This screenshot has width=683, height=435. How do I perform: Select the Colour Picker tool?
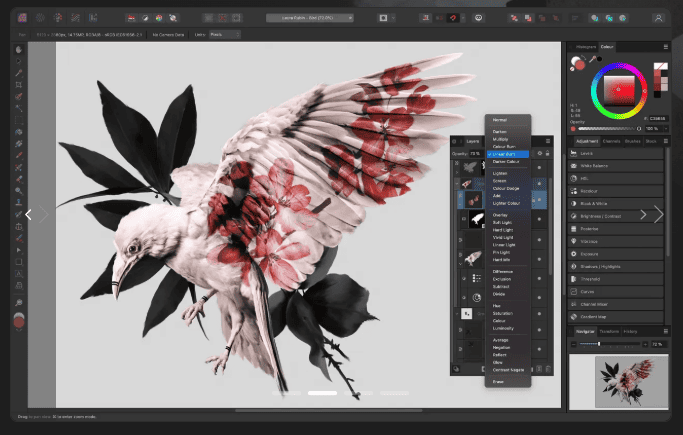coord(19,73)
